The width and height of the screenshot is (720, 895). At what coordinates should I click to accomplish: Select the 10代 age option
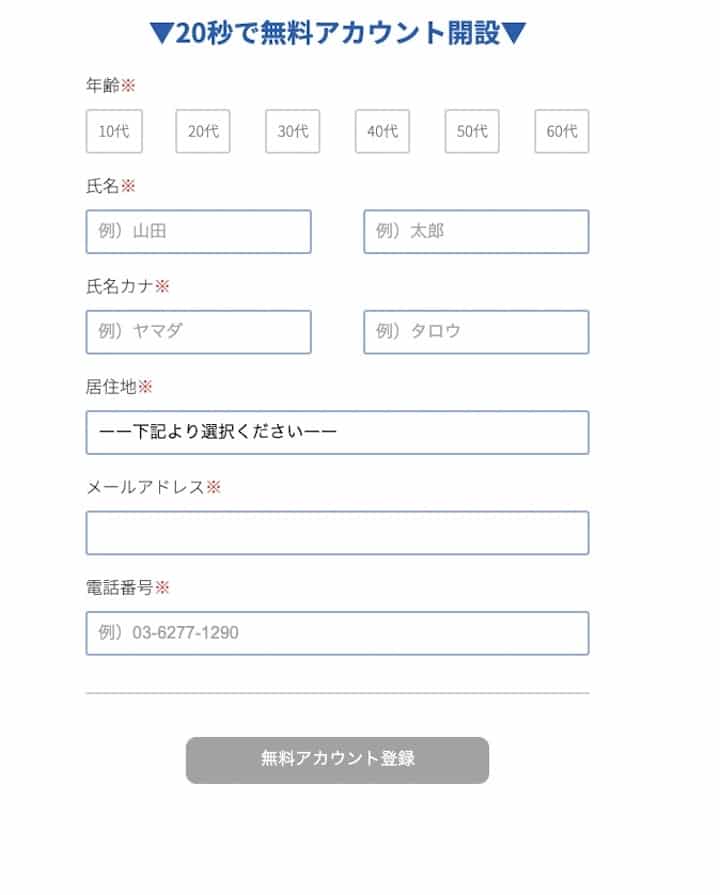pyautogui.click(x=114, y=131)
